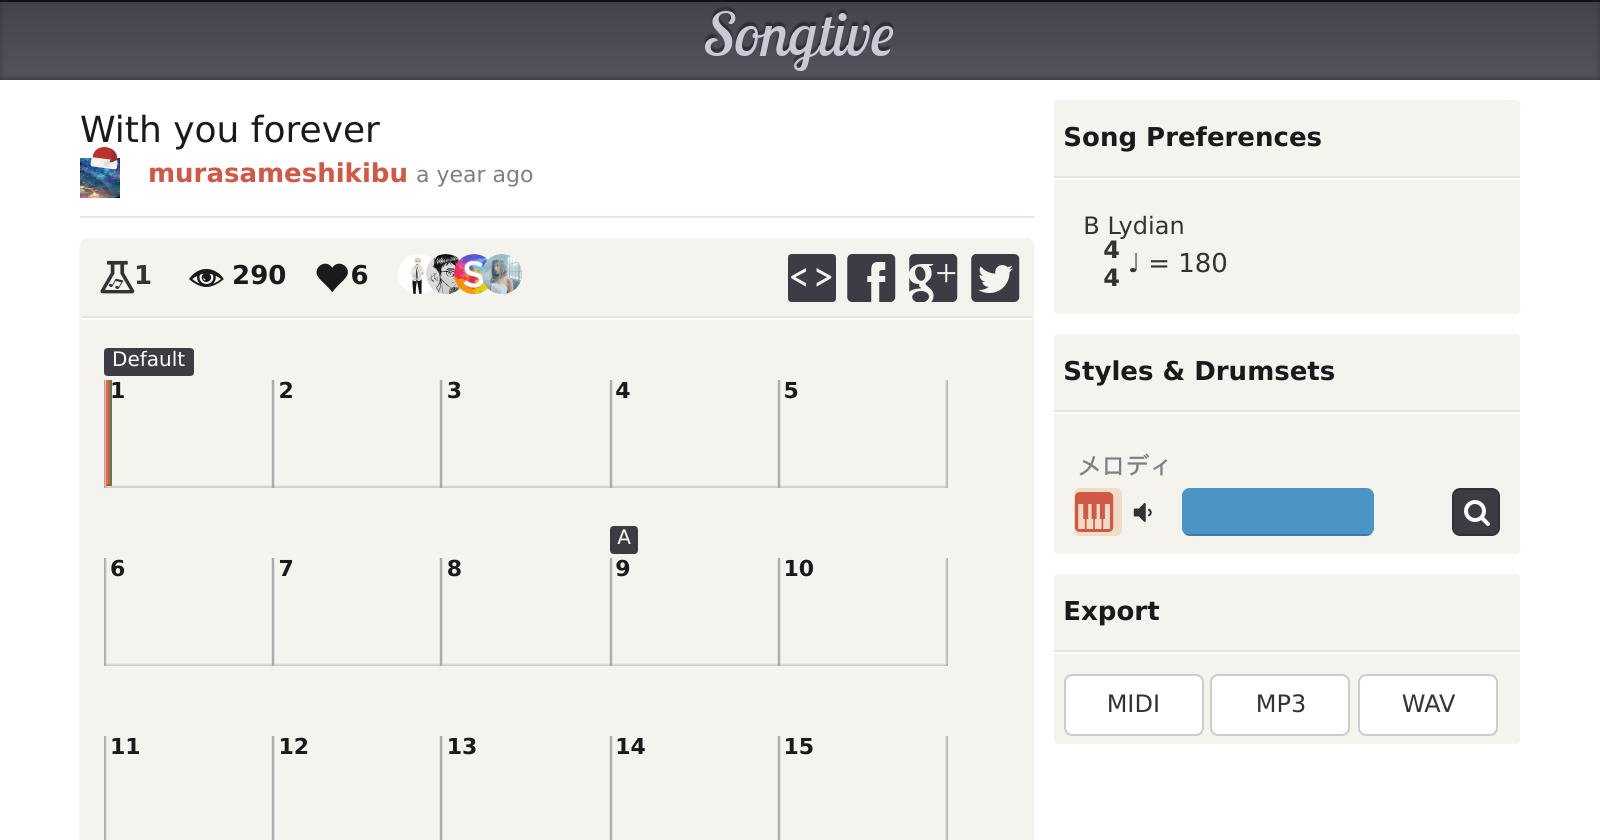Export the song as WAV
1600x840 pixels.
pyautogui.click(x=1427, y=705)
